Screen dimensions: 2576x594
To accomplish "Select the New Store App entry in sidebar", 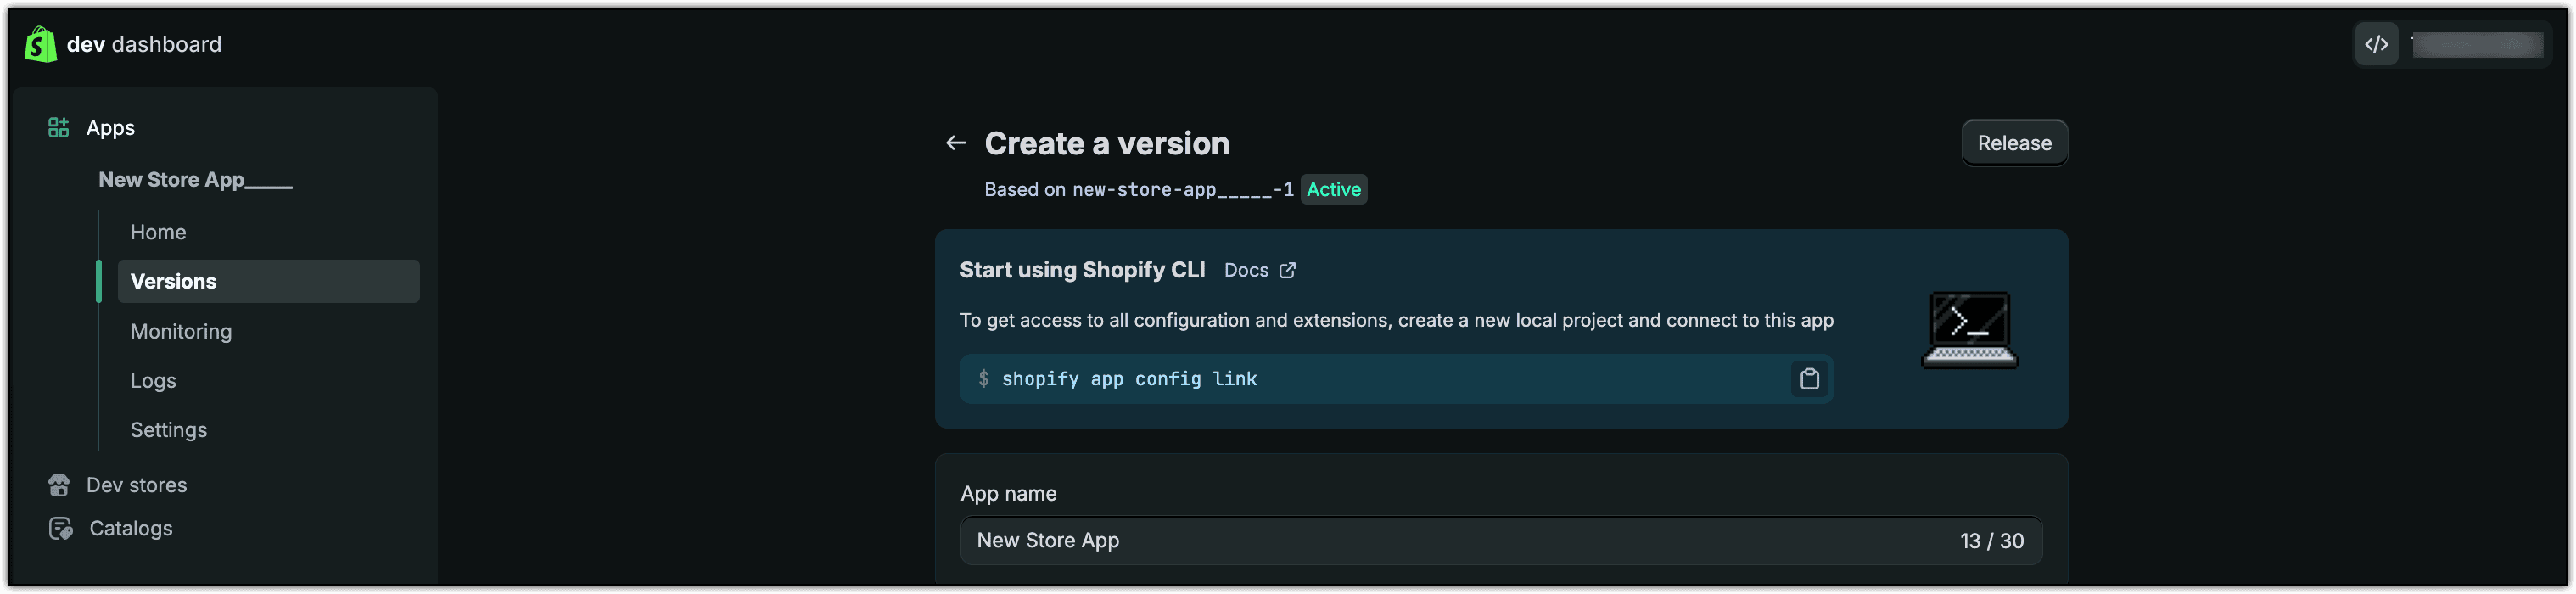I will point(195,180).
